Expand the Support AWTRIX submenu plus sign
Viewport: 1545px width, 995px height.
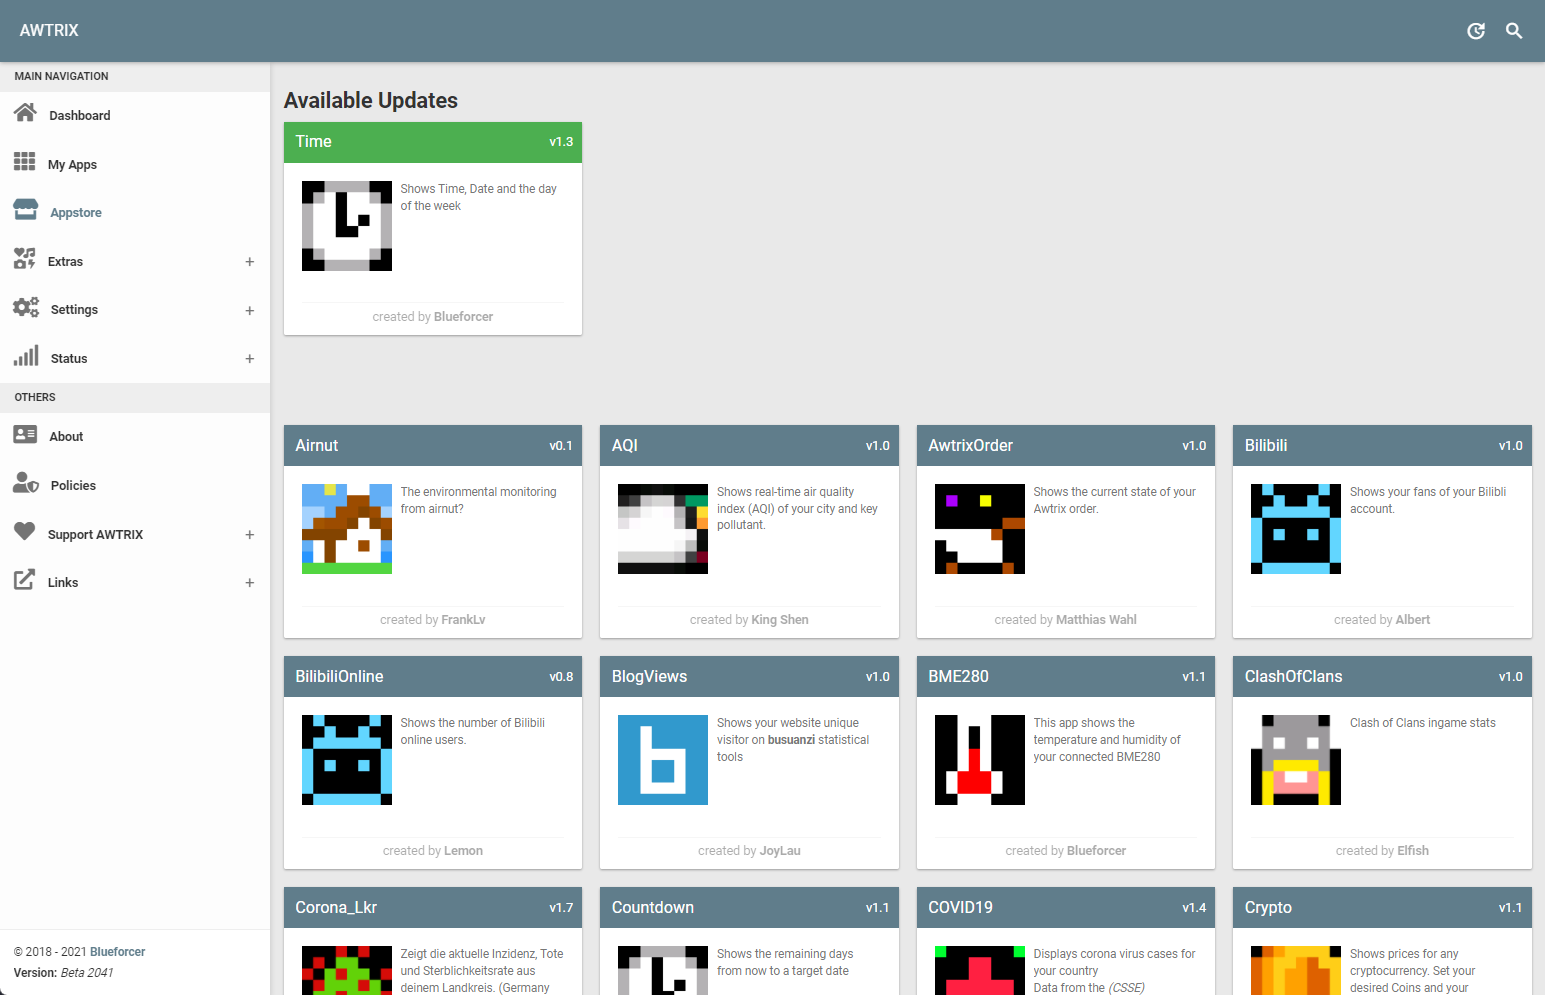tap(250, 535)
